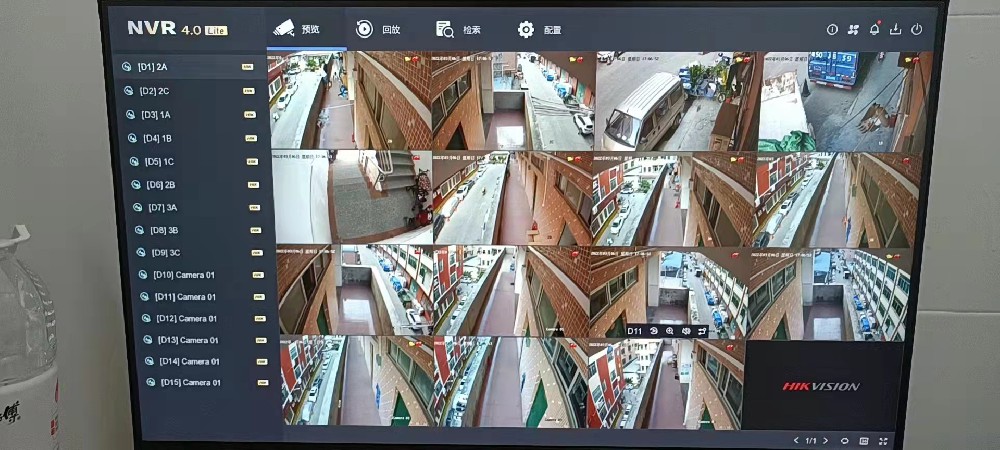Select camera [D5] 1C in list
1000x450 pixels.
coord(159,162)
